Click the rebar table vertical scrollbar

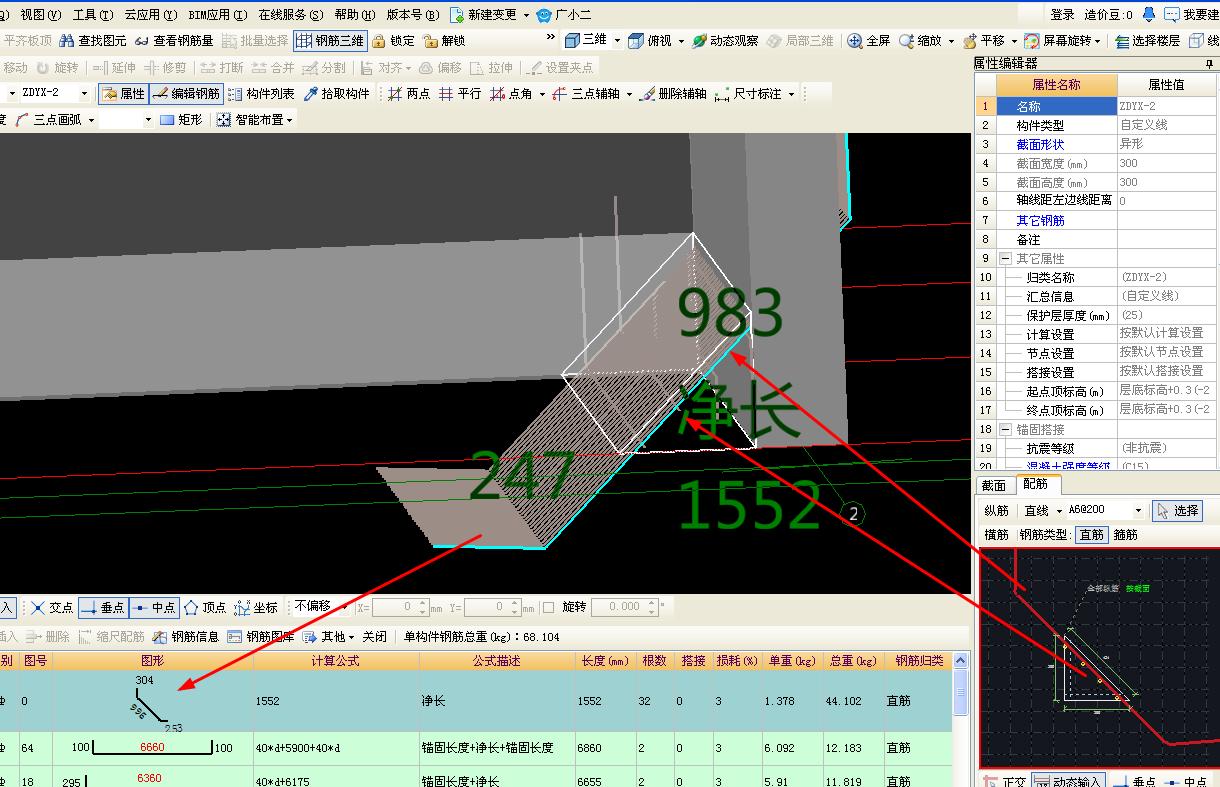point(961,690)
